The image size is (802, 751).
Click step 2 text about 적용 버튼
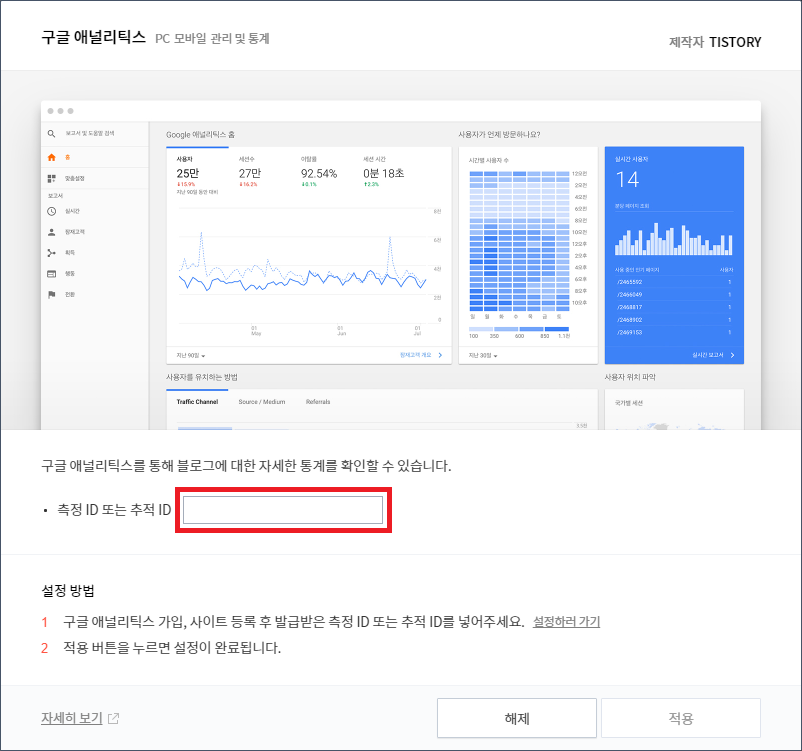[172, 648]
